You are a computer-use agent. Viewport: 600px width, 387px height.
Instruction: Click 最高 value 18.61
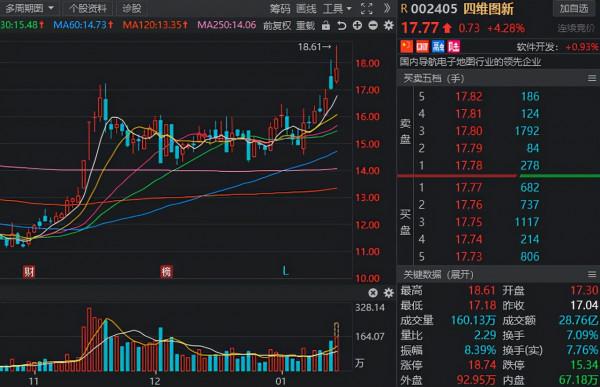tap(482, 291)
